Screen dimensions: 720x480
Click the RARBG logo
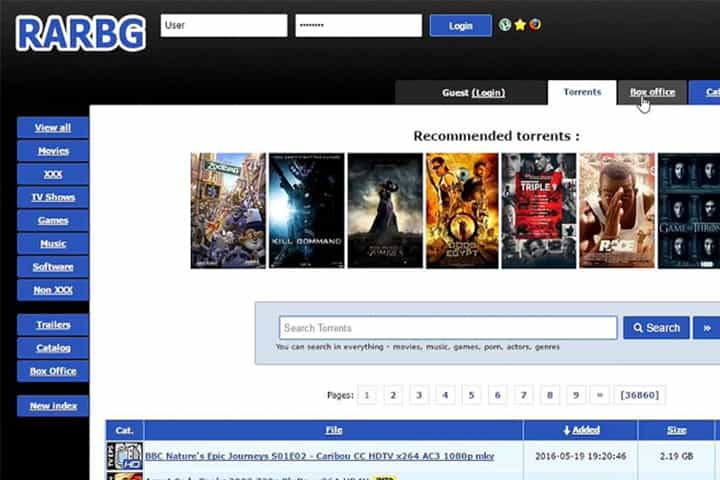(x=81, y=33)
